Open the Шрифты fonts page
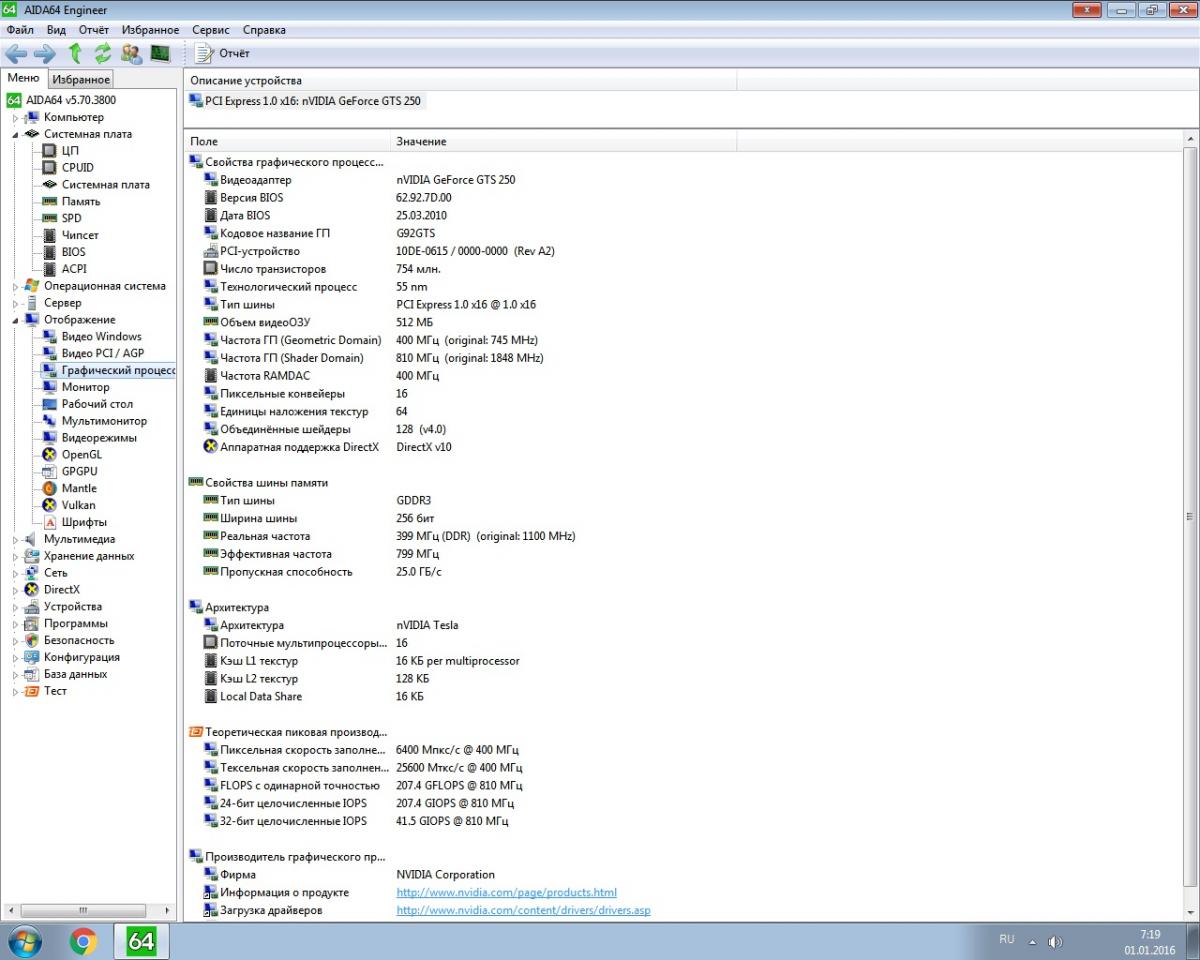1200x960 pixels. click(84, 522)
